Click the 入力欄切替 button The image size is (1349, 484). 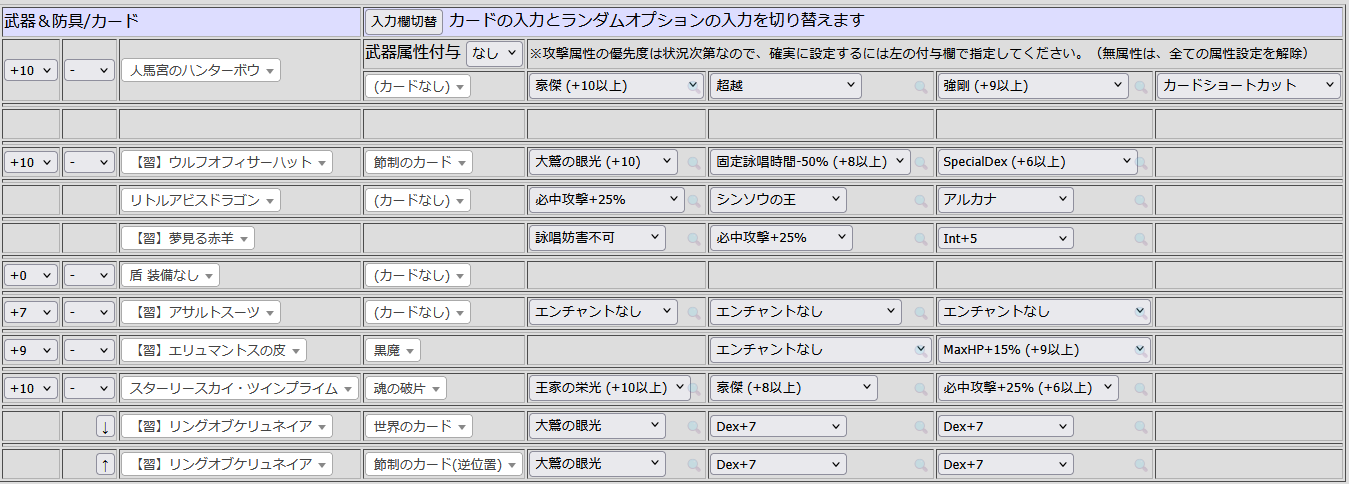pyautogui.click(x=403, y=22)
